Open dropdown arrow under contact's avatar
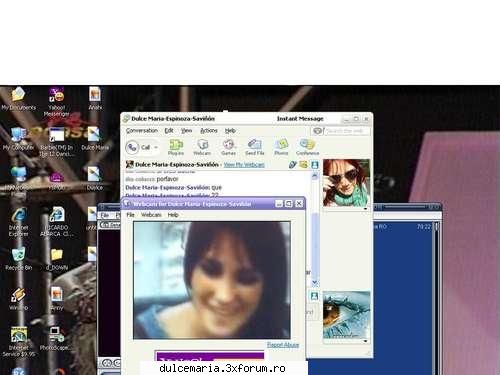 point(365,209)
